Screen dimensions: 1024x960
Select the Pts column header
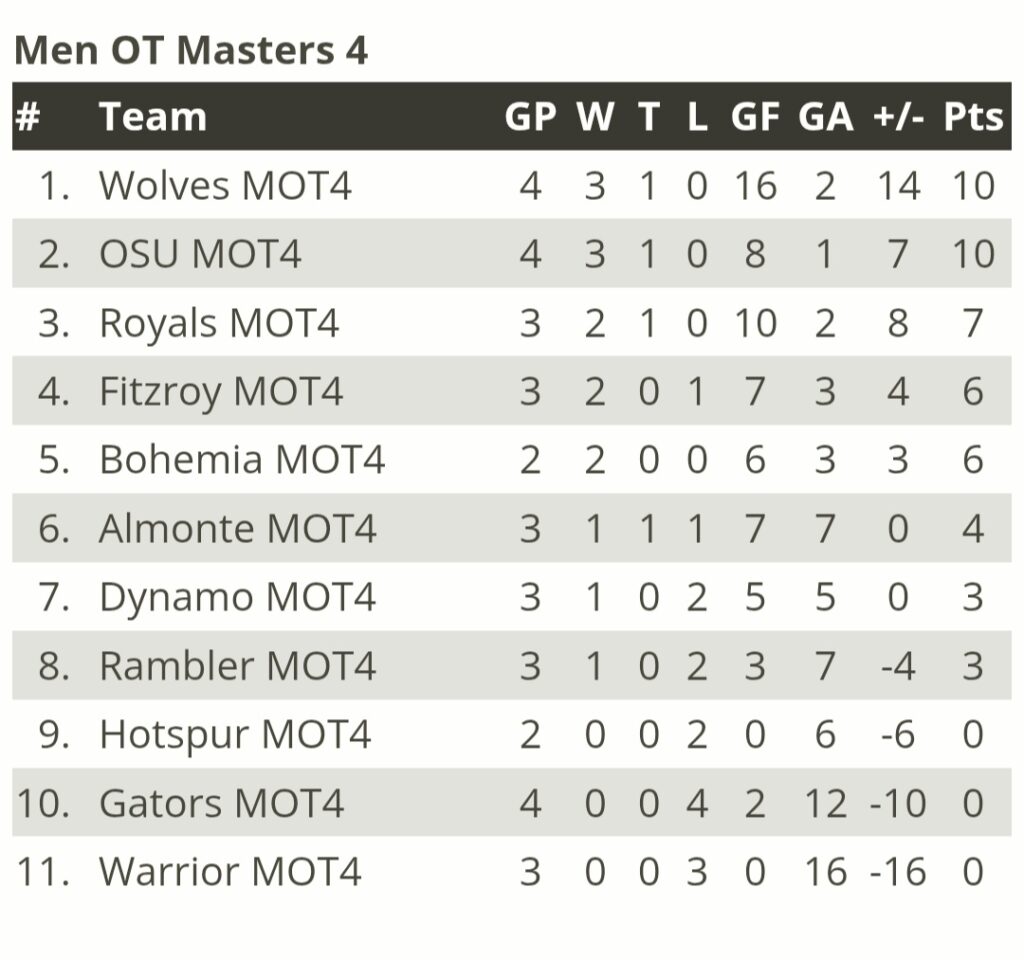click(973, 117)
